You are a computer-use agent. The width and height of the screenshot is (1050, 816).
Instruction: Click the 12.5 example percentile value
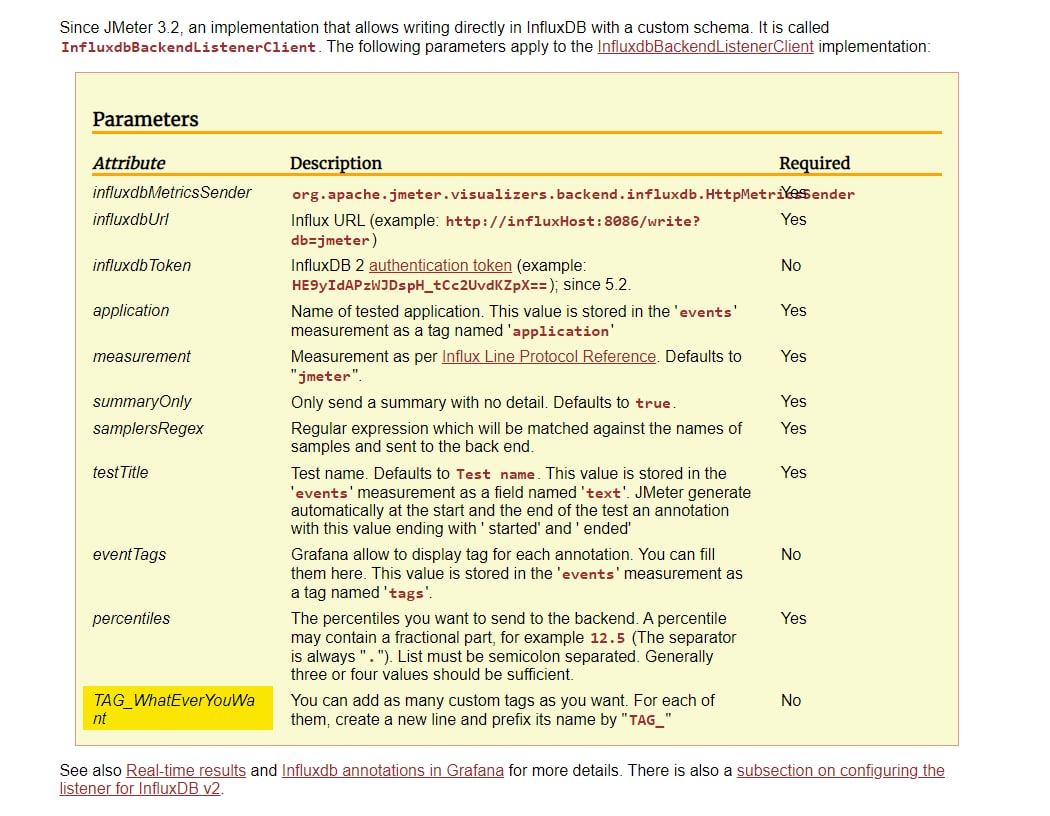pos(607,639)
